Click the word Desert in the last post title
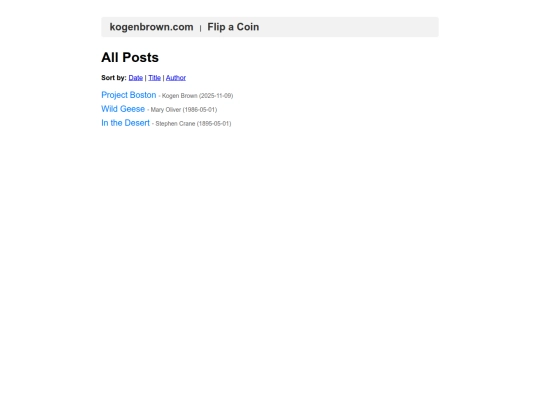Image resolution: width=540 pixels, height=405 pixels. [137, 123]
